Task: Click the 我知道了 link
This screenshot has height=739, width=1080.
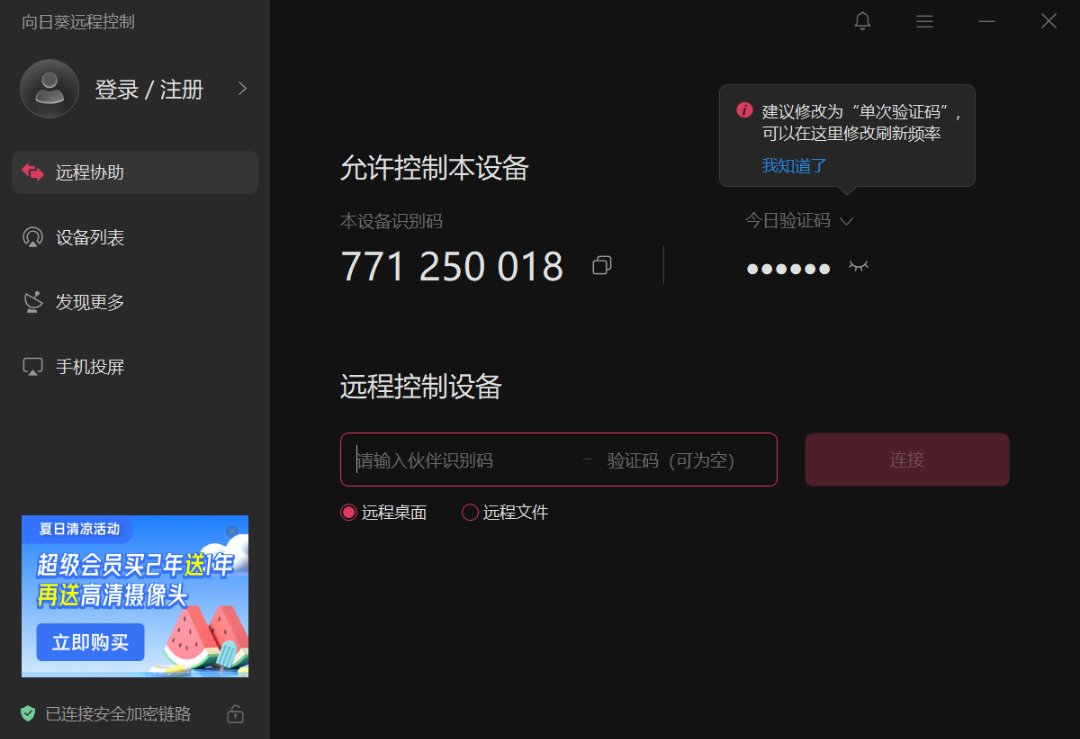Action: [x=794, y=166]
